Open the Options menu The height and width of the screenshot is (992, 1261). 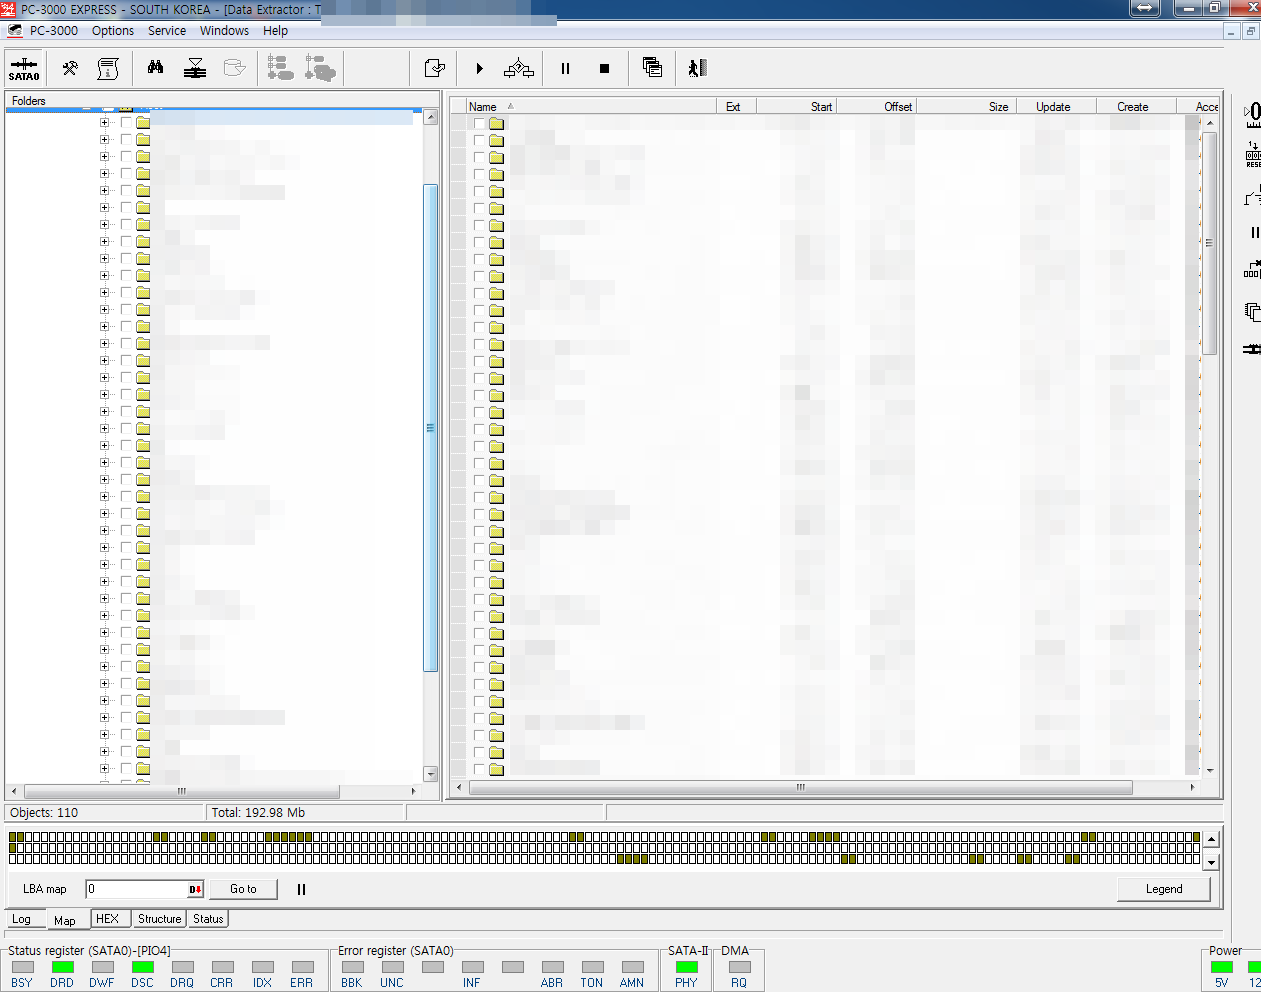pyautogui.click(x=113, y=30)
